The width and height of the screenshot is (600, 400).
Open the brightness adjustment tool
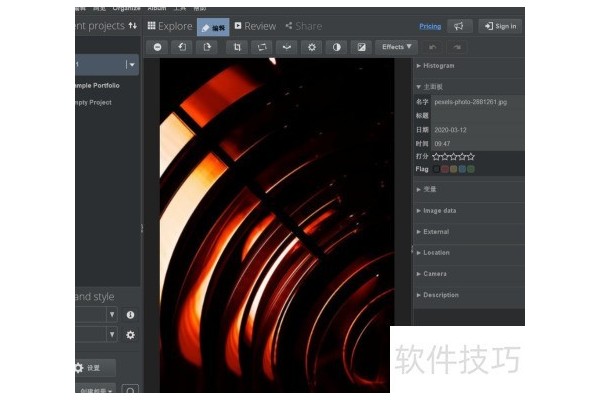coord(312,47)
